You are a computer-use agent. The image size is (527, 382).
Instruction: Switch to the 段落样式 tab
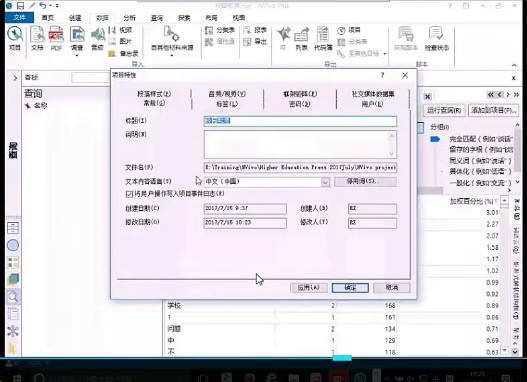[154, 94]
